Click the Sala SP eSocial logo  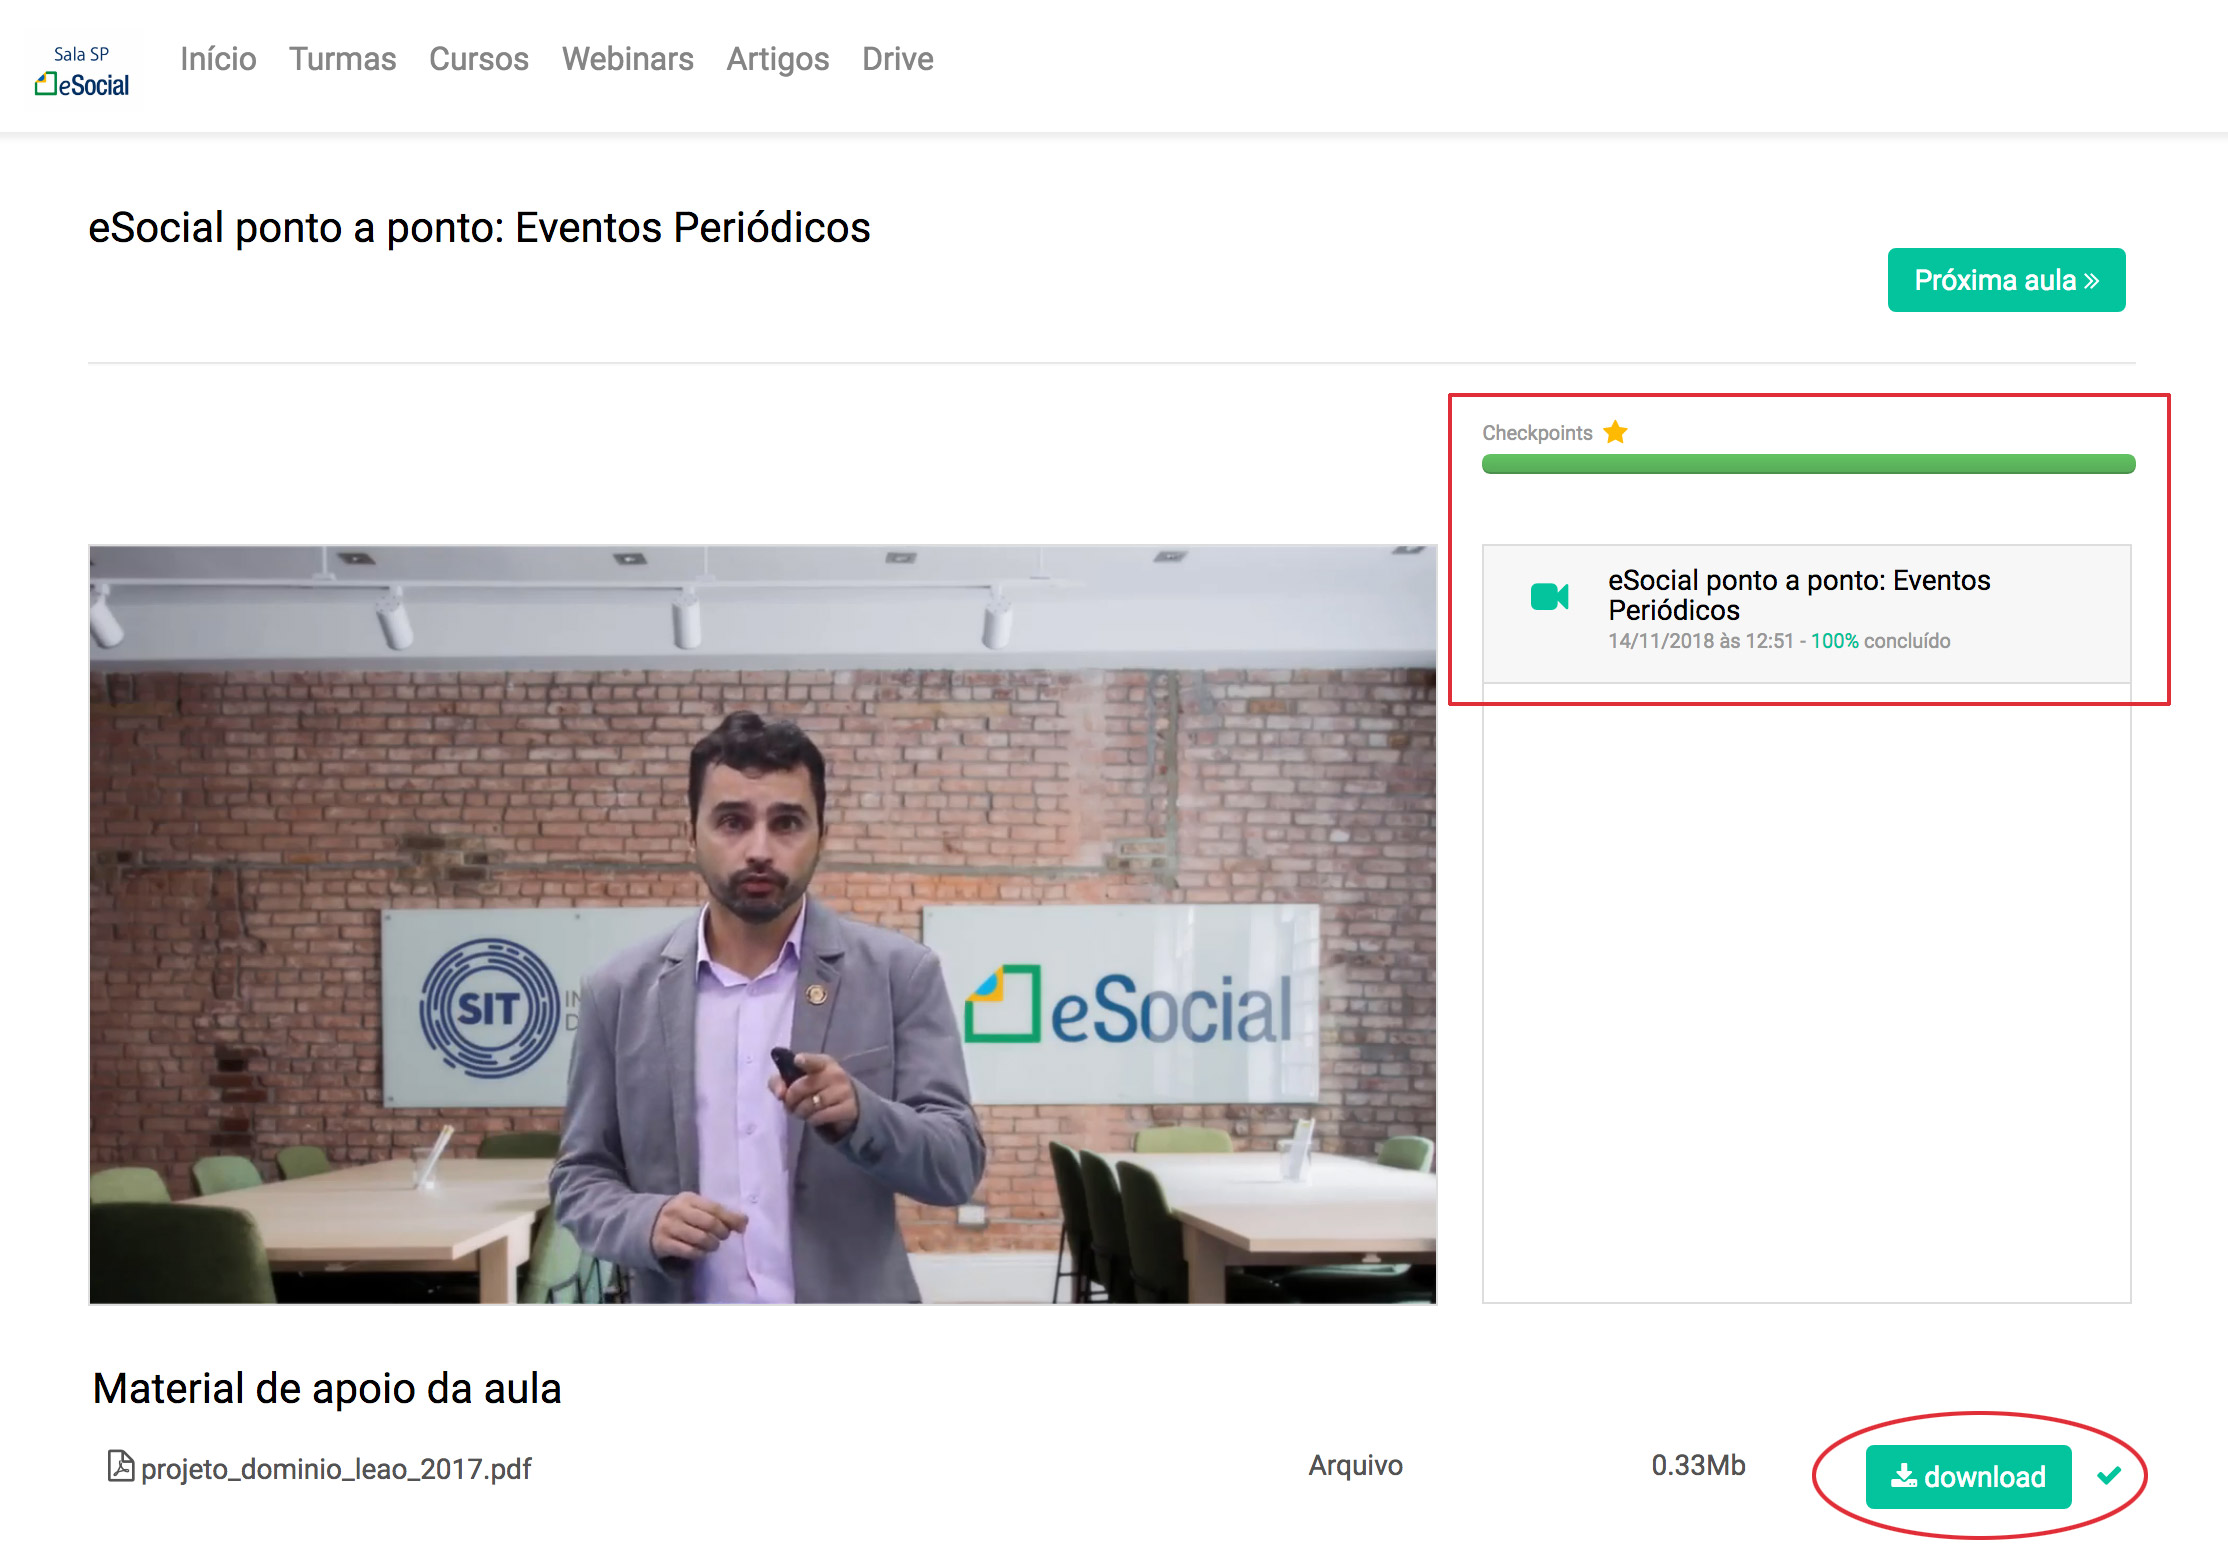pos(82,71)
